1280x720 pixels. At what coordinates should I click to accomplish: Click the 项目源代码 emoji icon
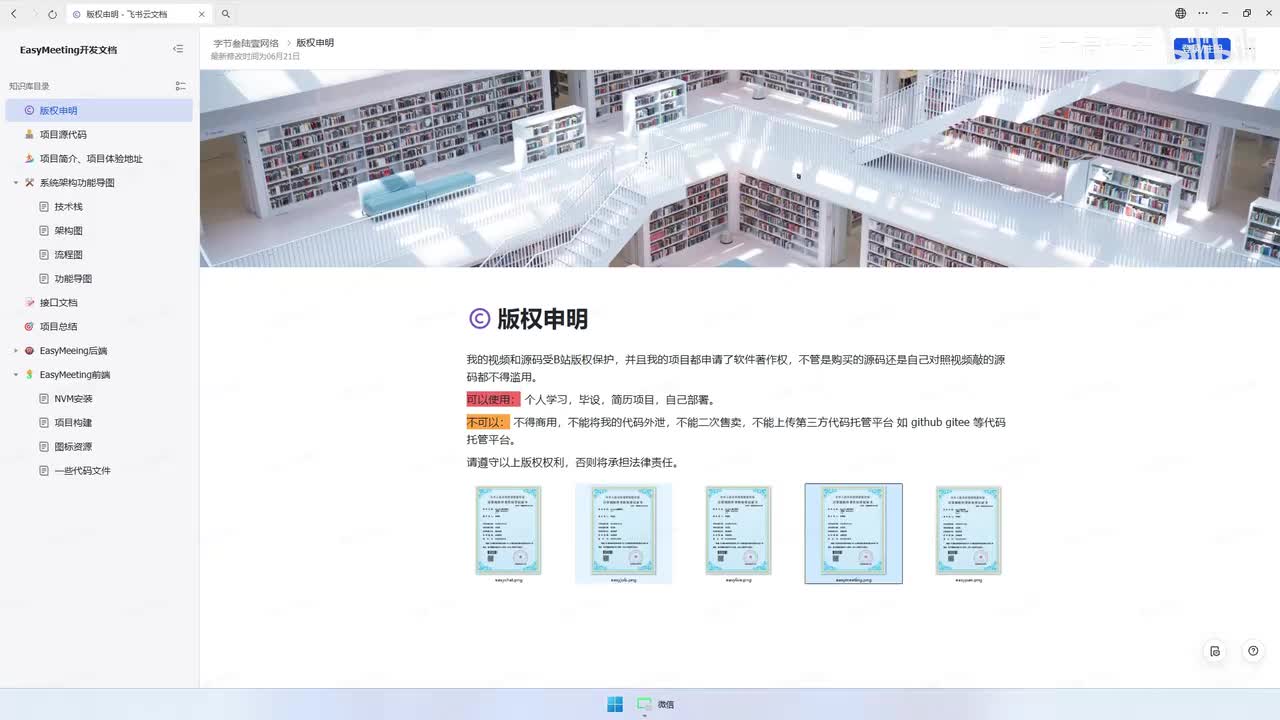click(x=29, y=134)
